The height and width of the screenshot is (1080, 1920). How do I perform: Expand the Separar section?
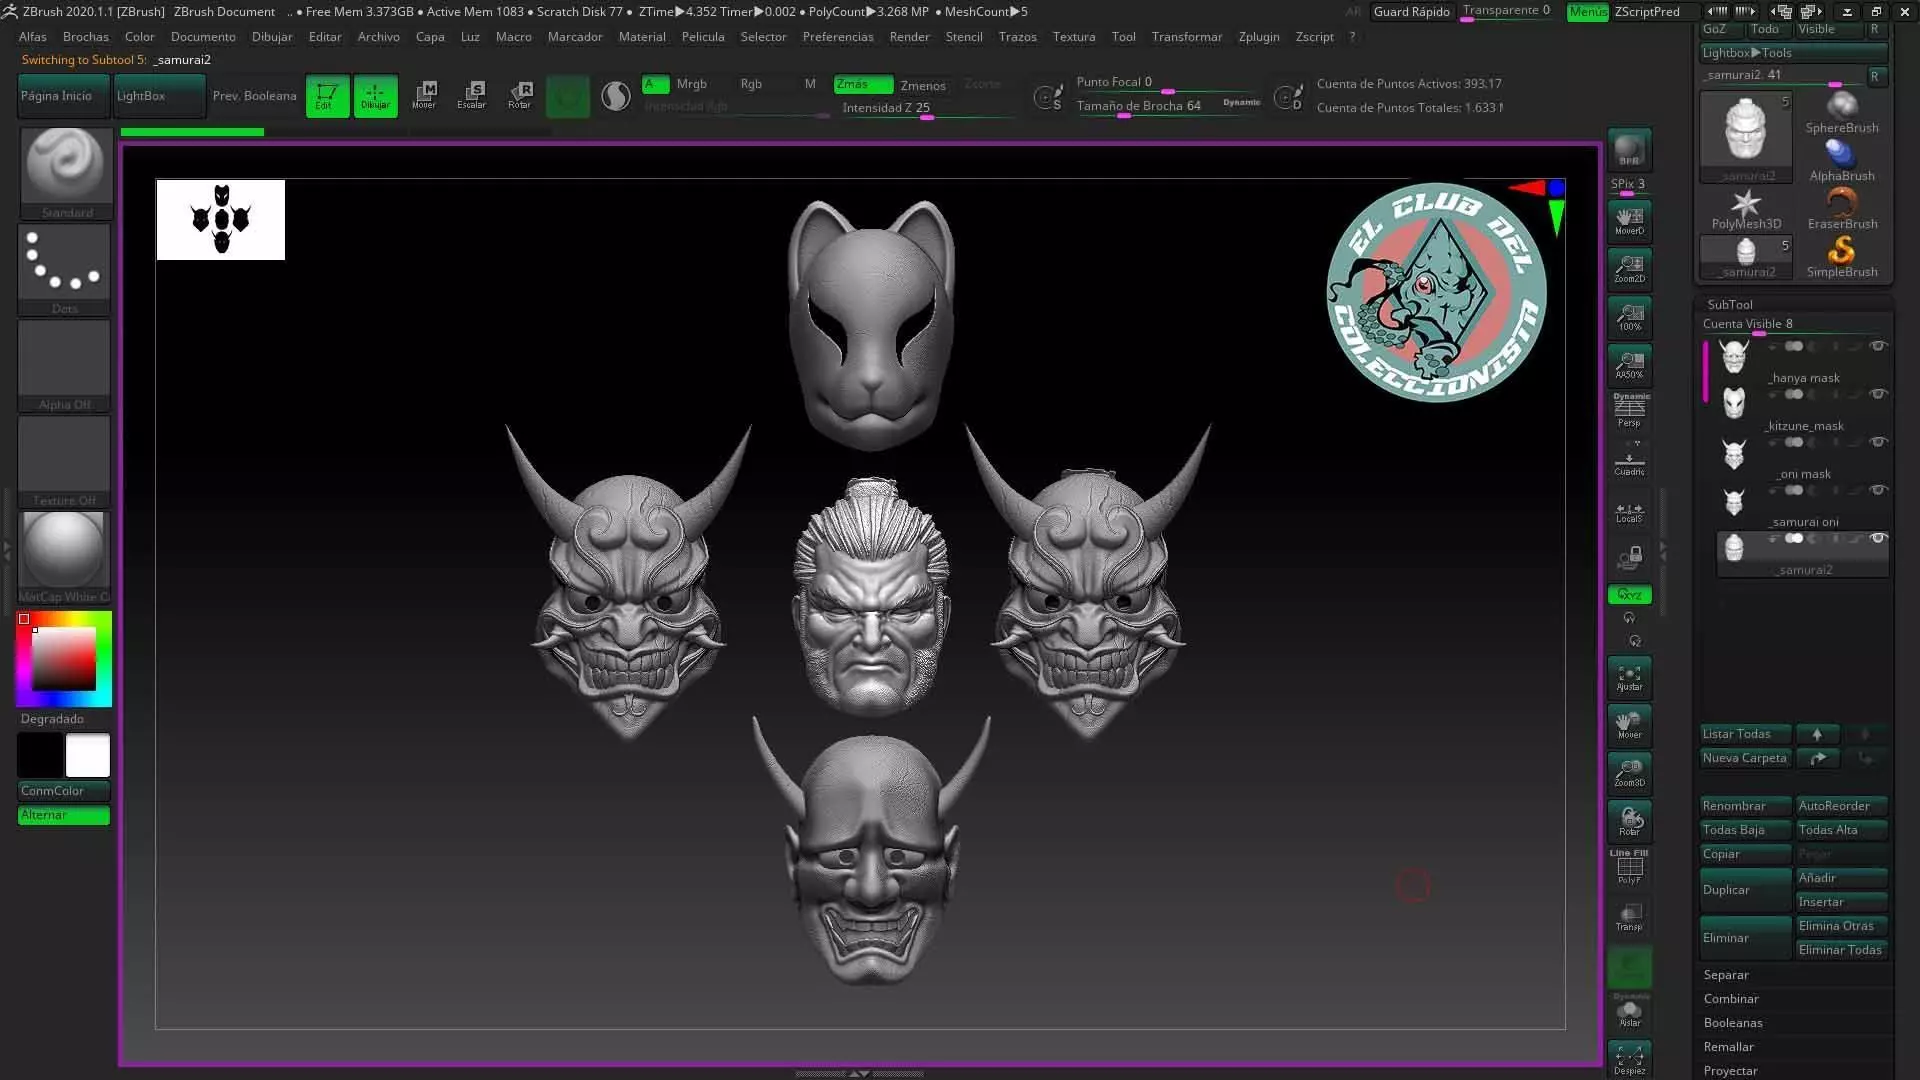pos(1726,975)
